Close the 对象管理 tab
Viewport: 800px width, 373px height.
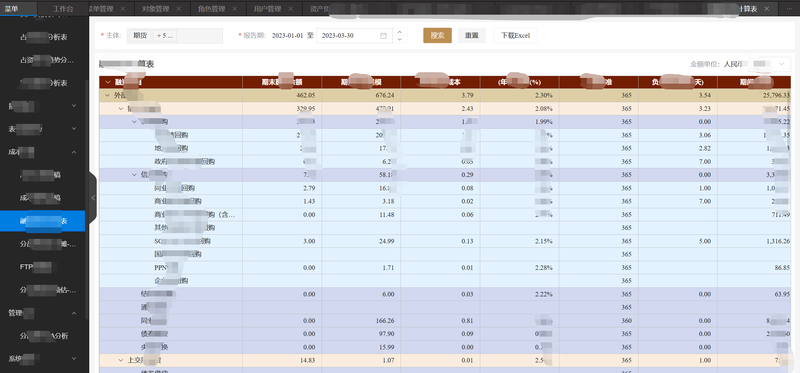(178, 9)
